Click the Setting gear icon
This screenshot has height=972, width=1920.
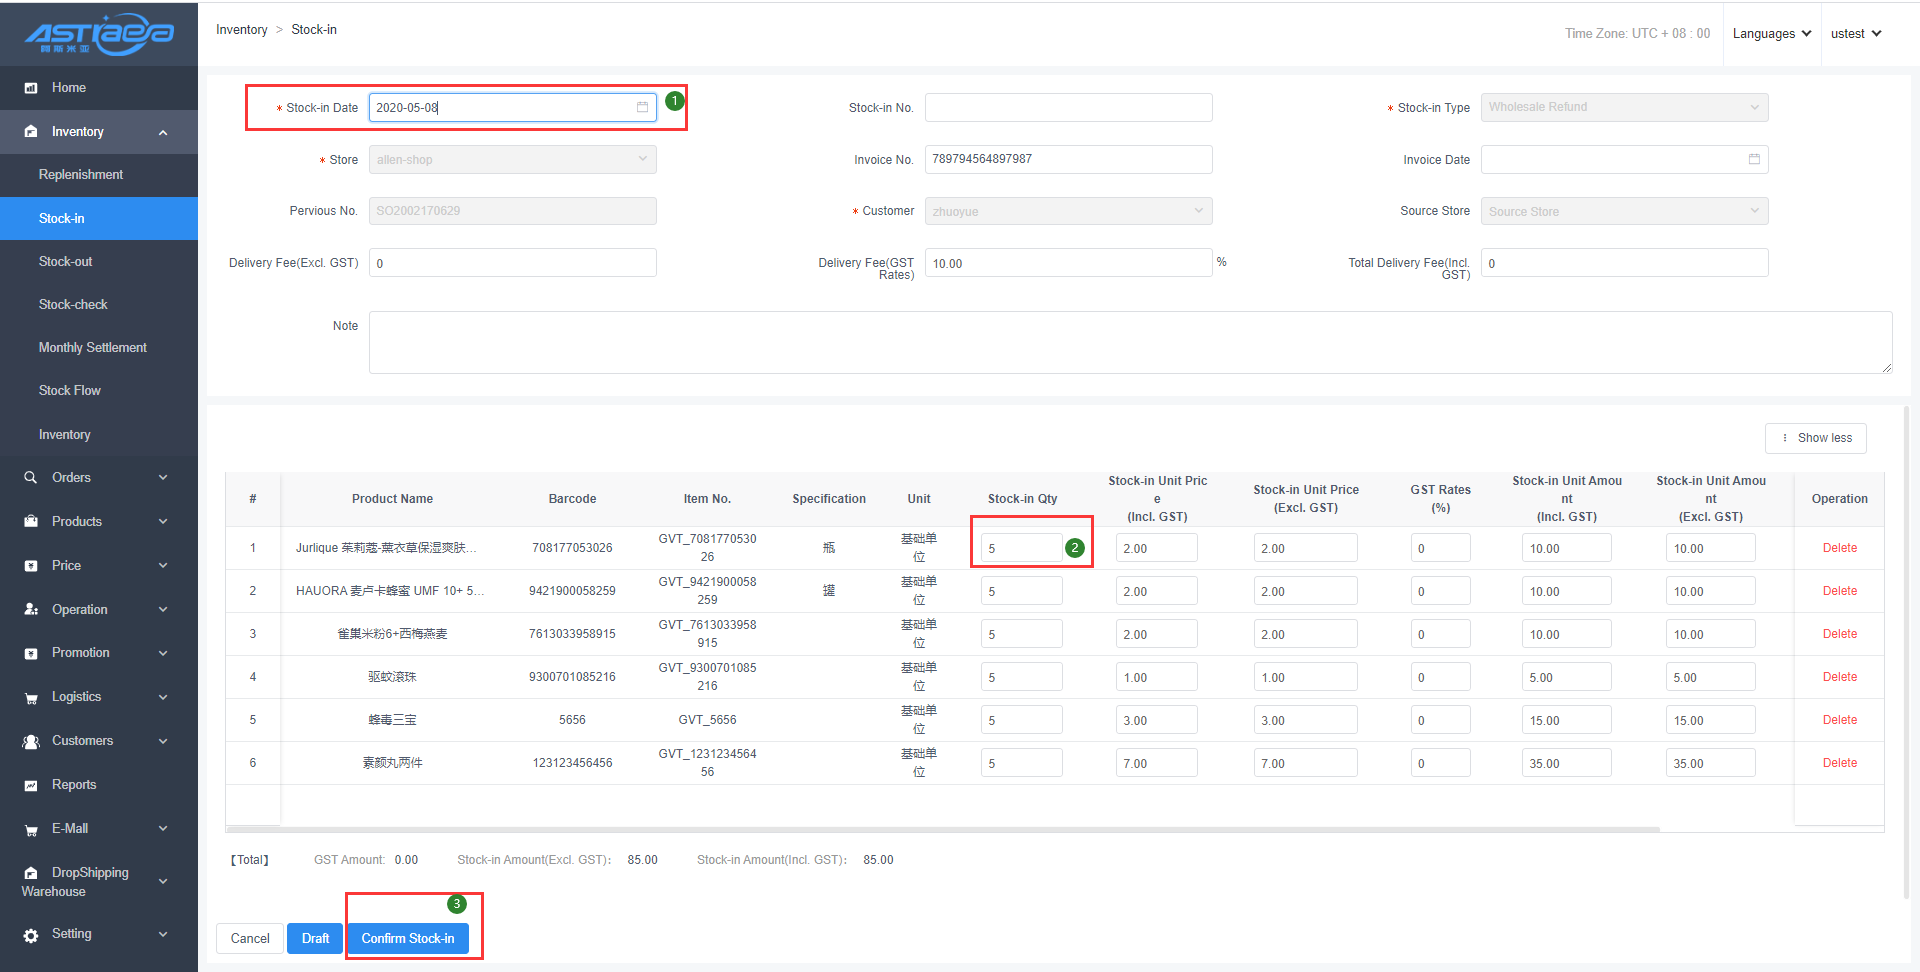[x=31, y=935]
